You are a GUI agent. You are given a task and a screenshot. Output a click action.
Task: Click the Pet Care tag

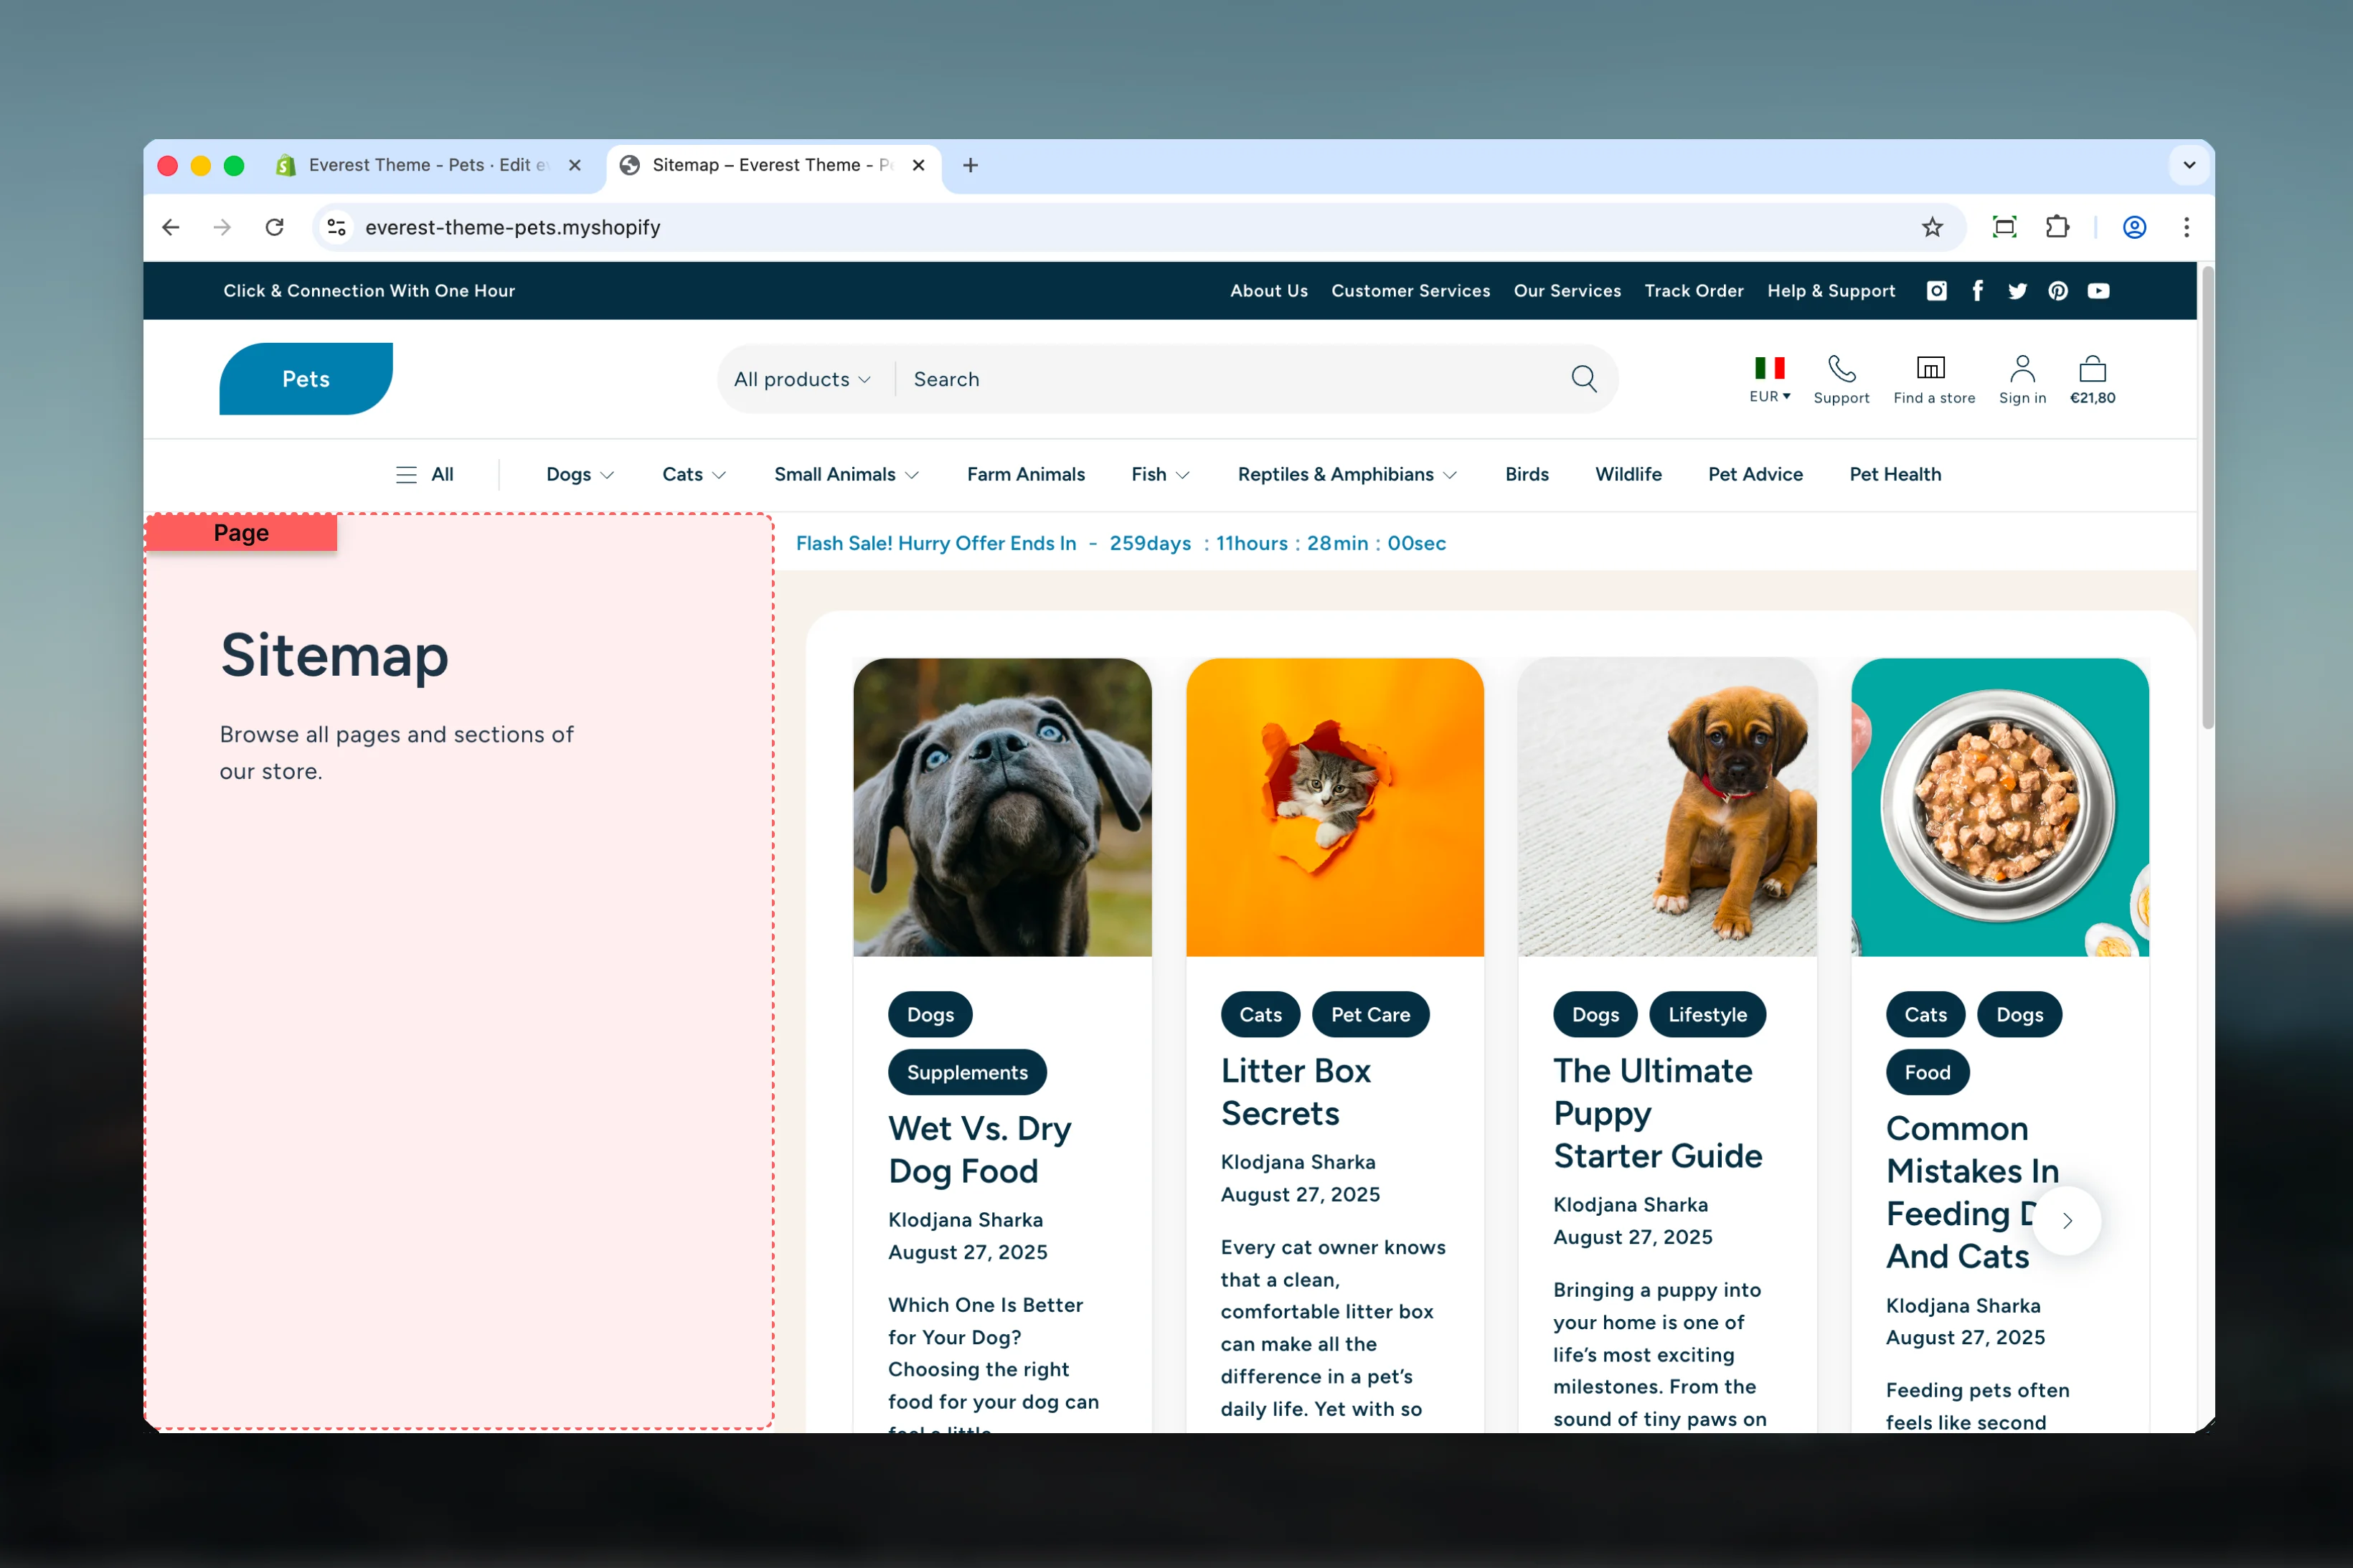pyautogui.click(x=1370, y=1014)
